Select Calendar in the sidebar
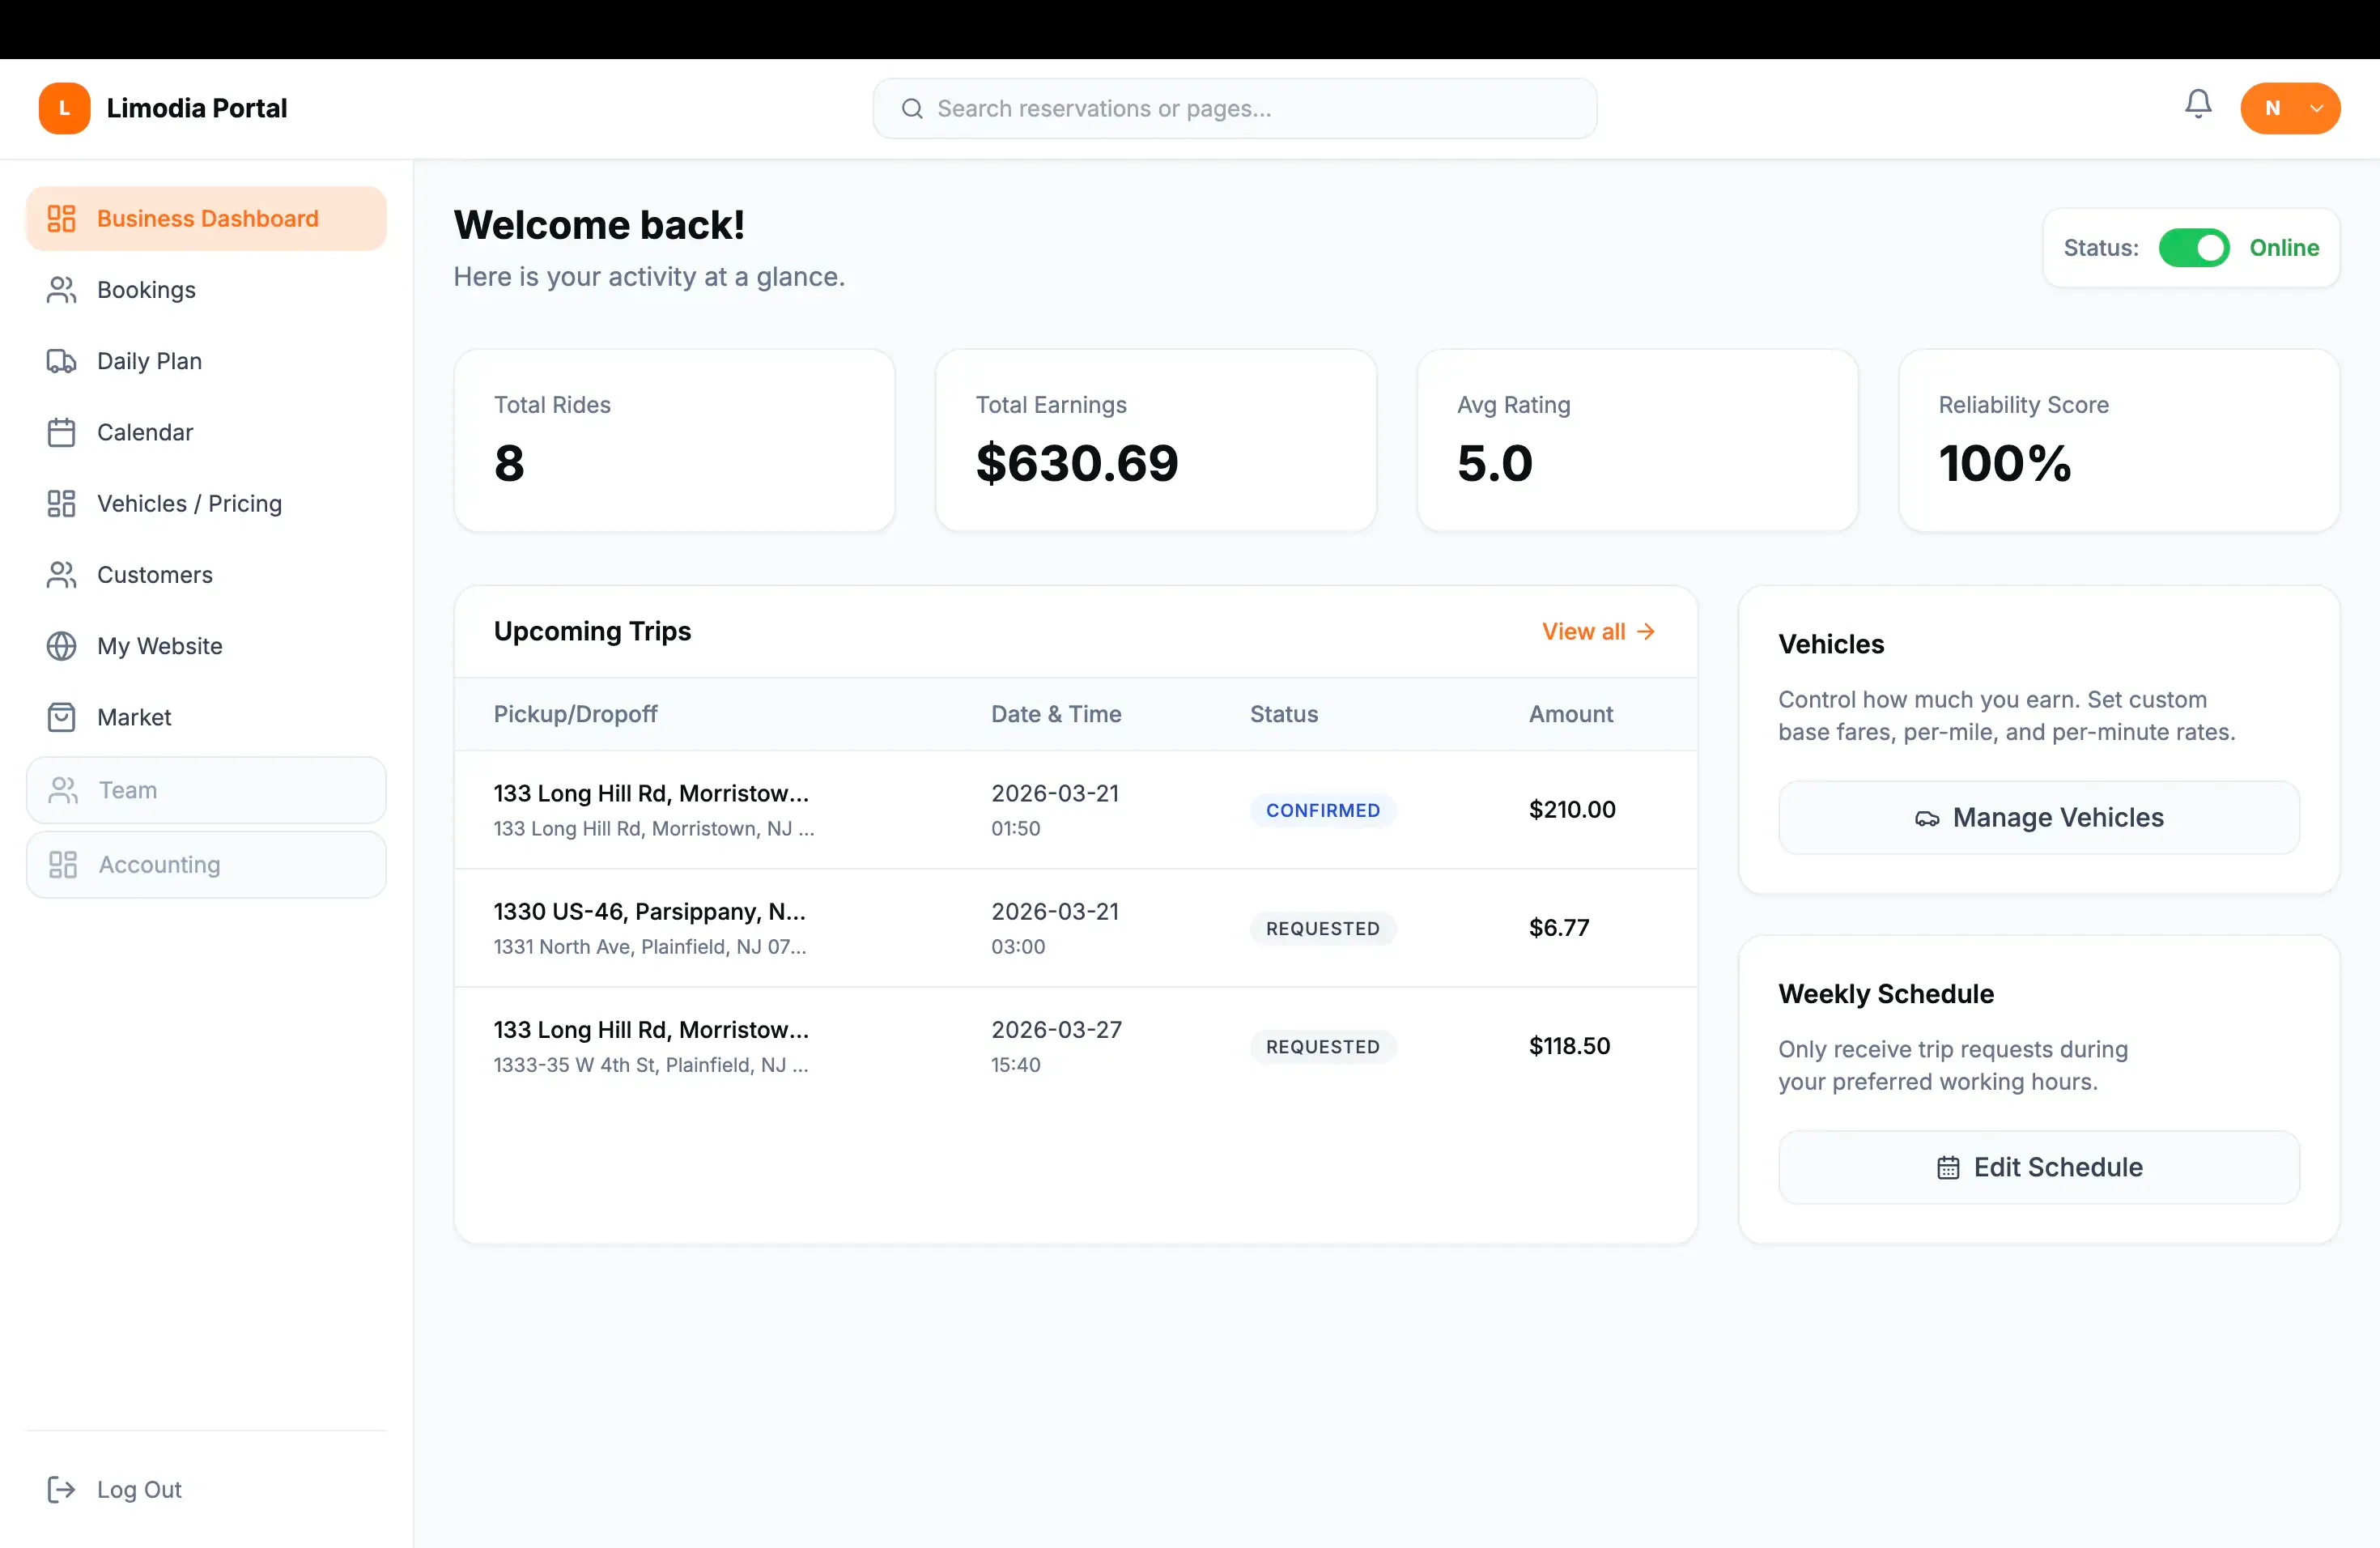 point(206,432)
